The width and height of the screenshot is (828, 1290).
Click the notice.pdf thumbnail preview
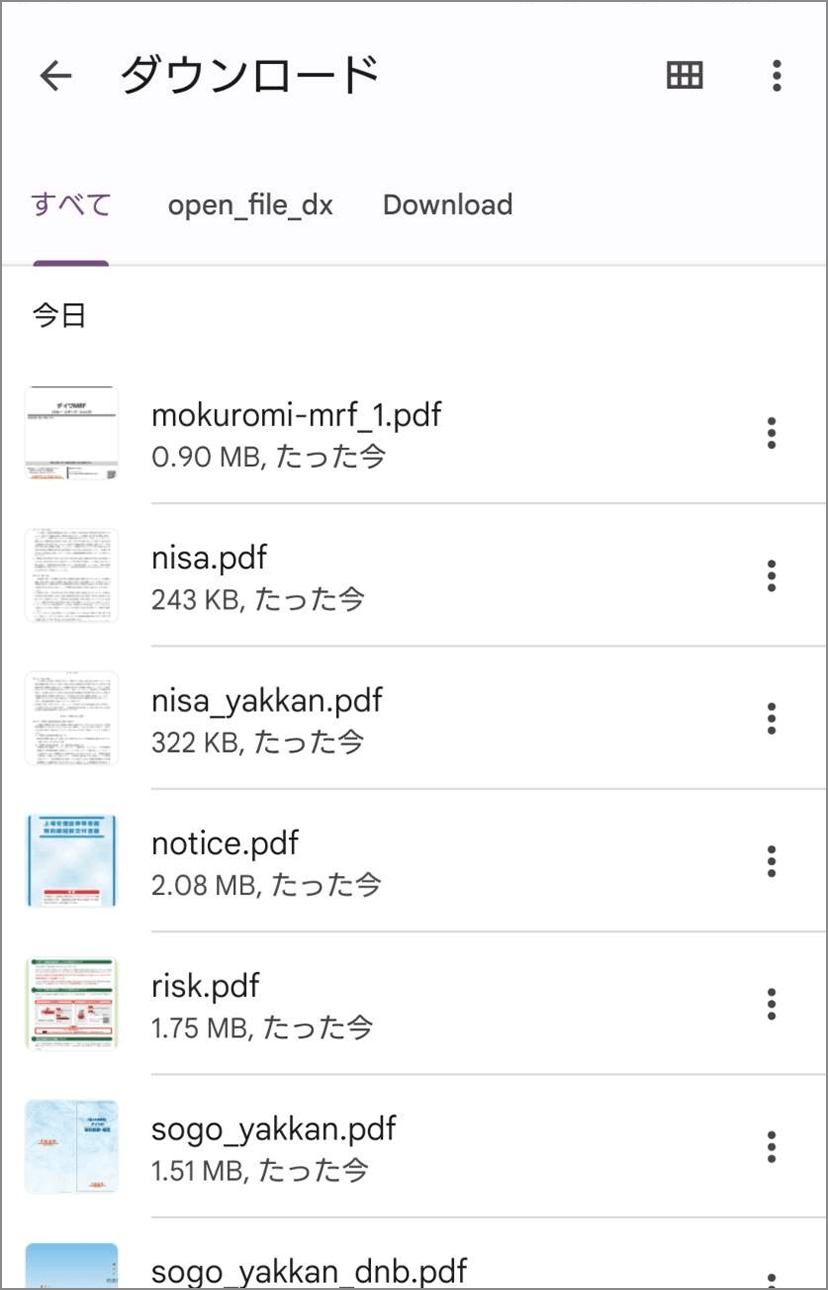point(71,861)
